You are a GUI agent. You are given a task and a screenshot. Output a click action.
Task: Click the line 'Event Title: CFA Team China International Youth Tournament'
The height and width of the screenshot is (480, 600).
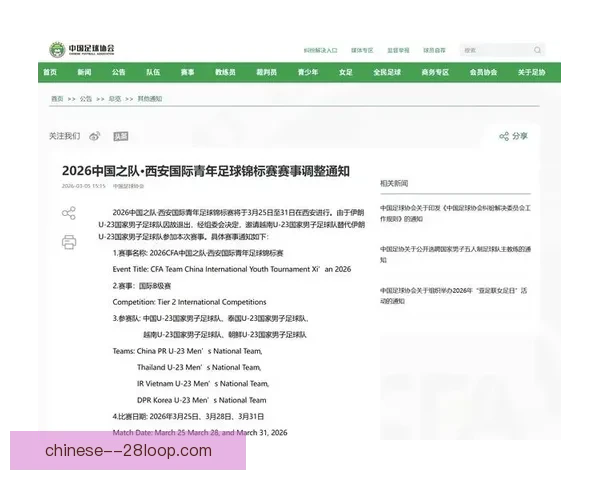(x=232, y=269)
